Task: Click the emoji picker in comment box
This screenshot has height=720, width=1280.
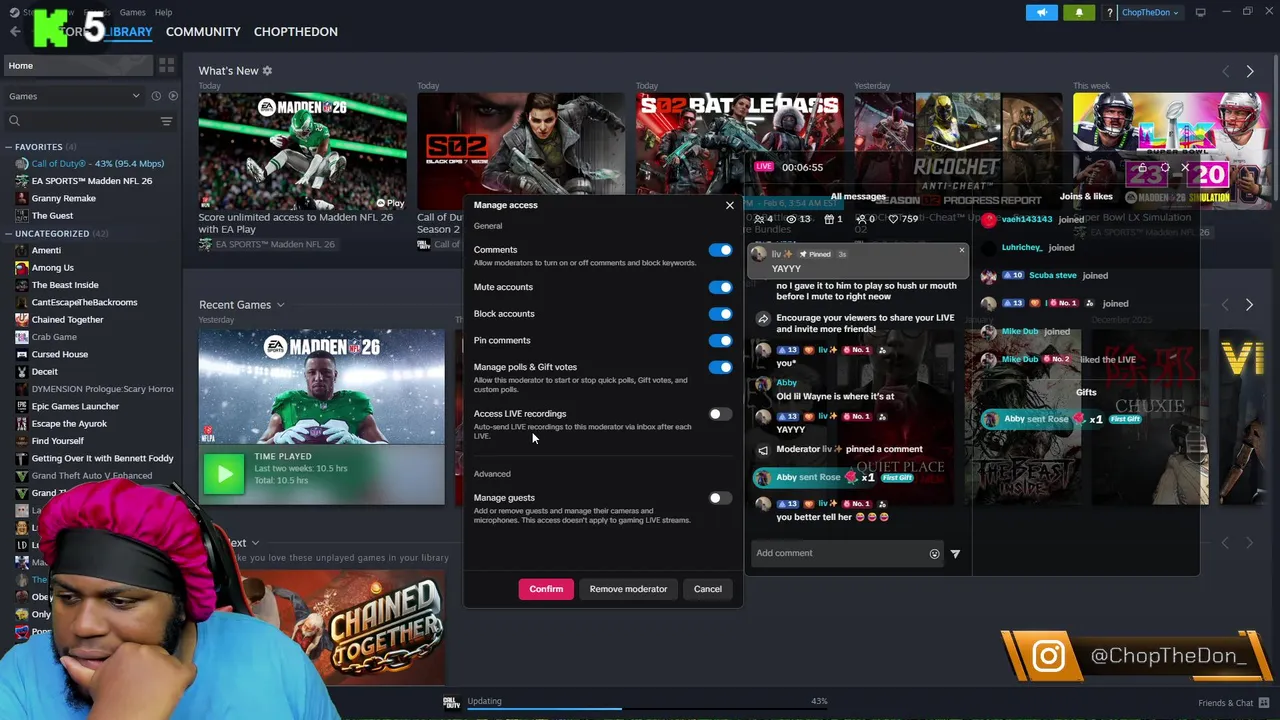Action: [x=934, y=554]
